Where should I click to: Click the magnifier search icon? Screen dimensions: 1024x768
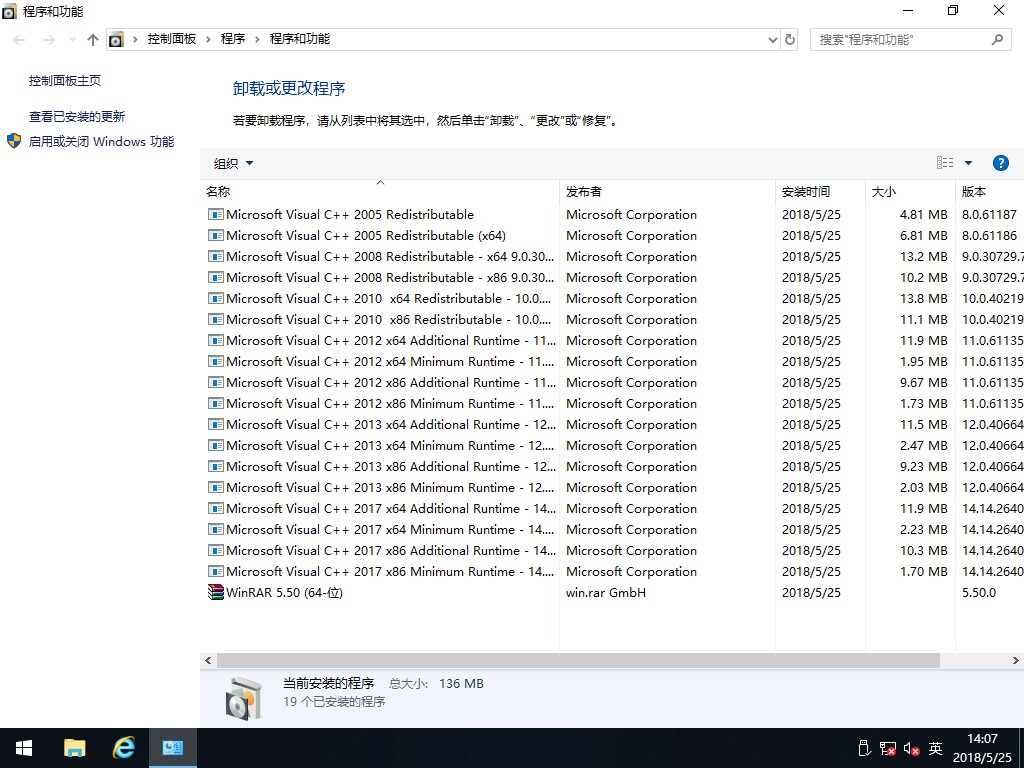pyautogui.click(x=997, y=40)
